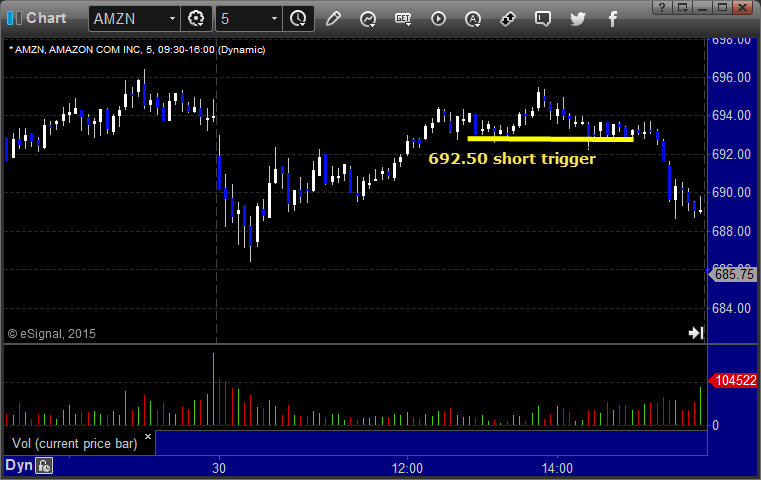
Task: Click the 692.50 short trigger annotation
Action: pos(512,159)
